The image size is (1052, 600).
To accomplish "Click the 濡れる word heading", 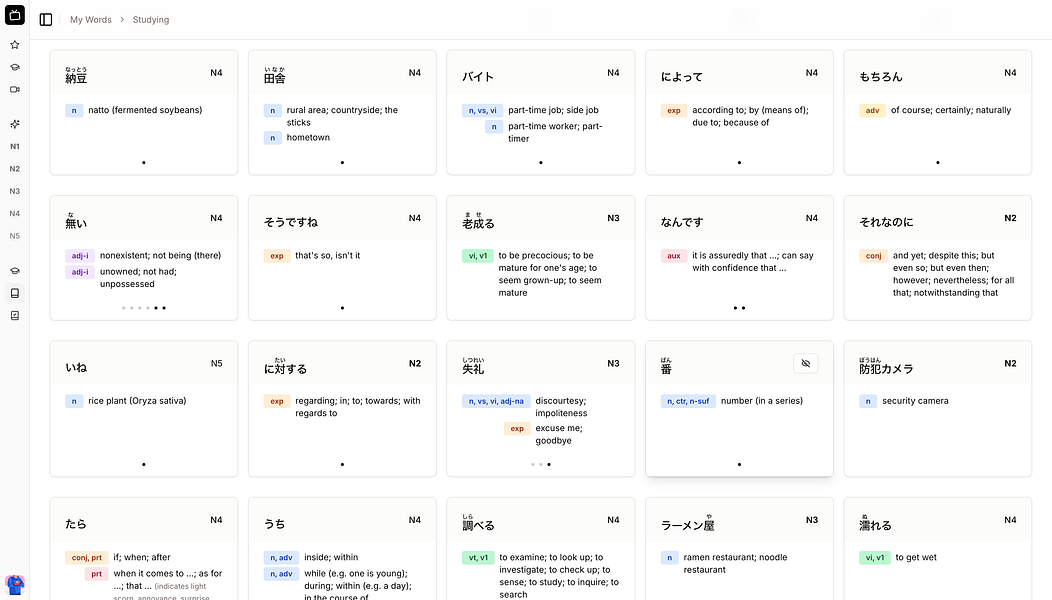I will click(x=876, y=523).
